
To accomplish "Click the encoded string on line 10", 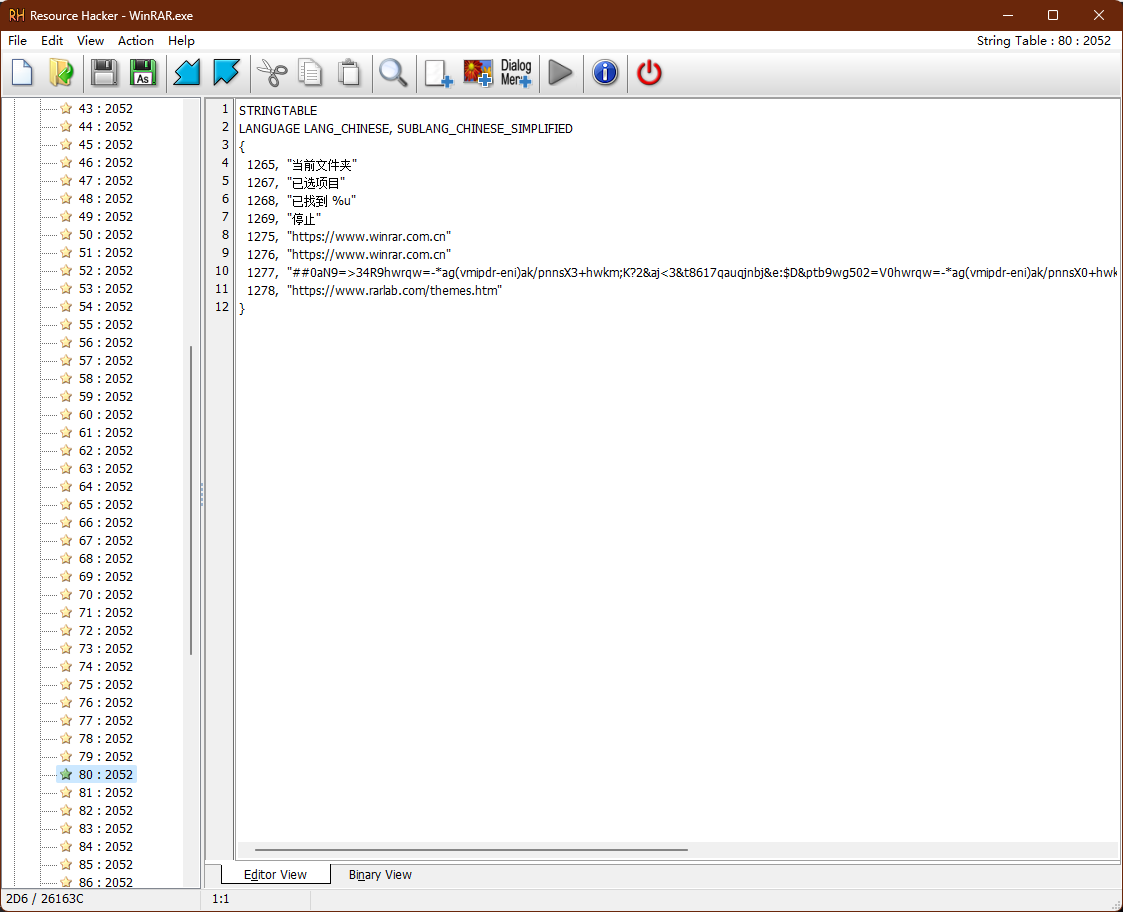I will pos(702,272).
